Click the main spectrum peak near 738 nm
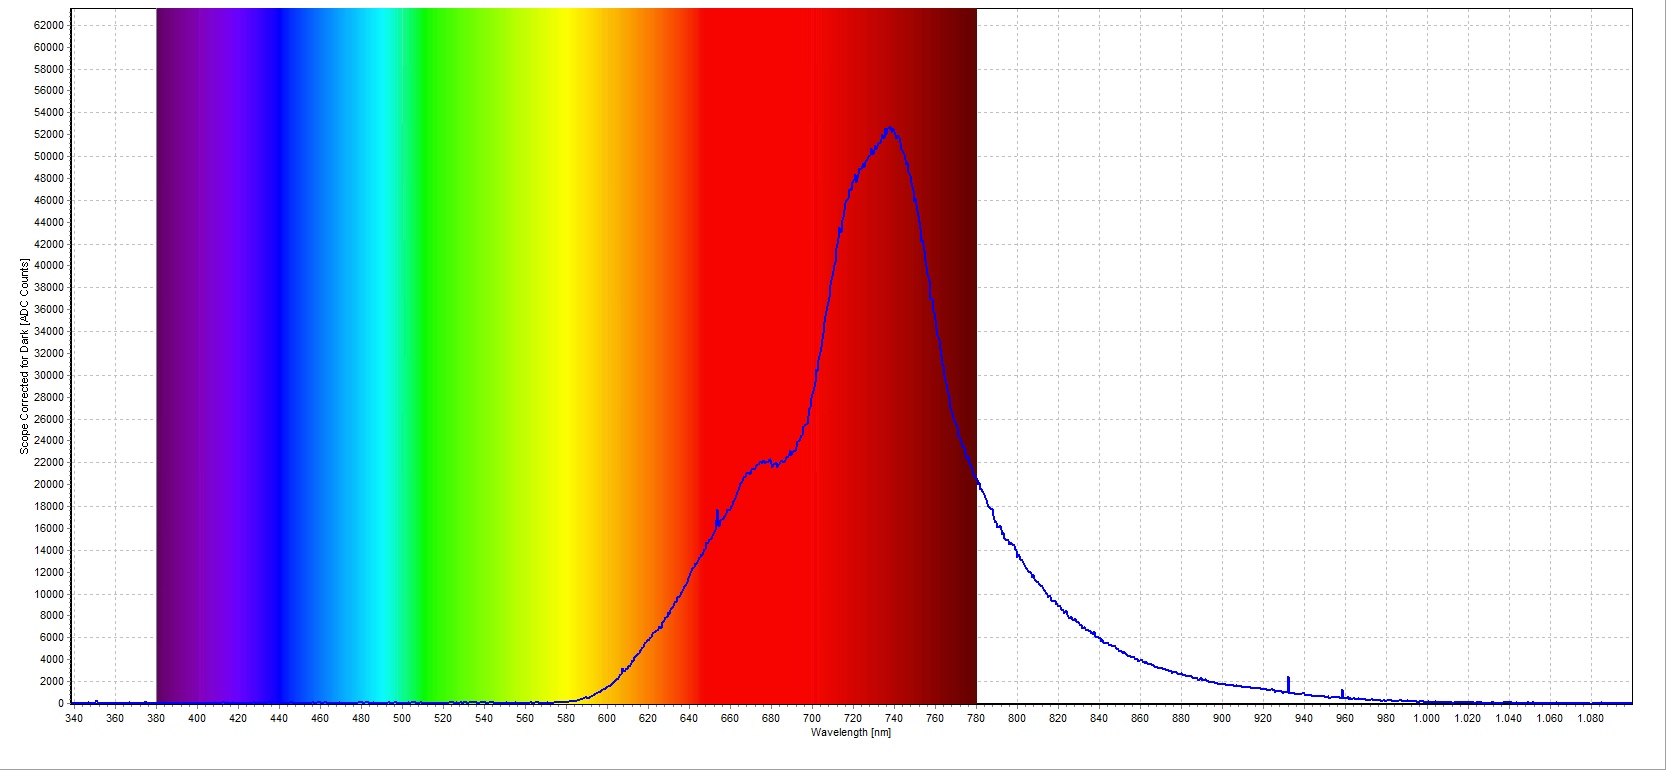This screenshot has height=770, width=1666. (889, 129)
